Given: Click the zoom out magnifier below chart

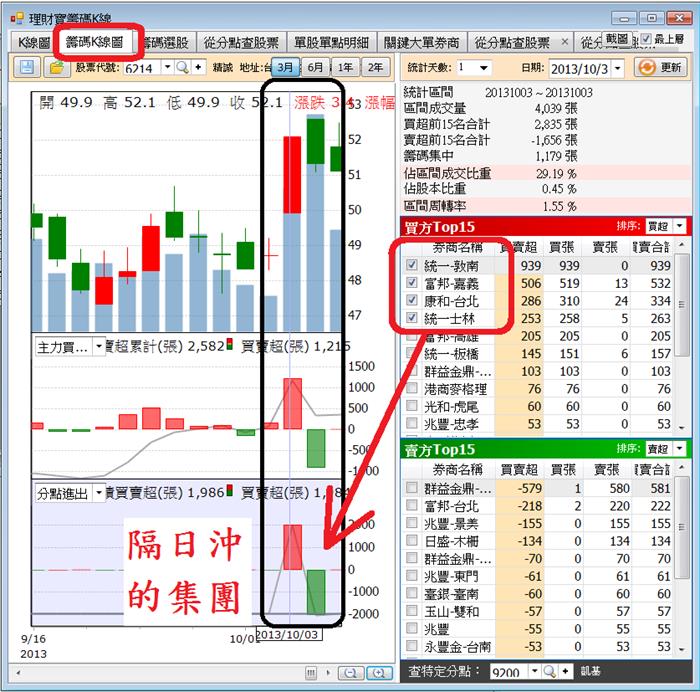Looking at the screenshot, I should point(351,672).
